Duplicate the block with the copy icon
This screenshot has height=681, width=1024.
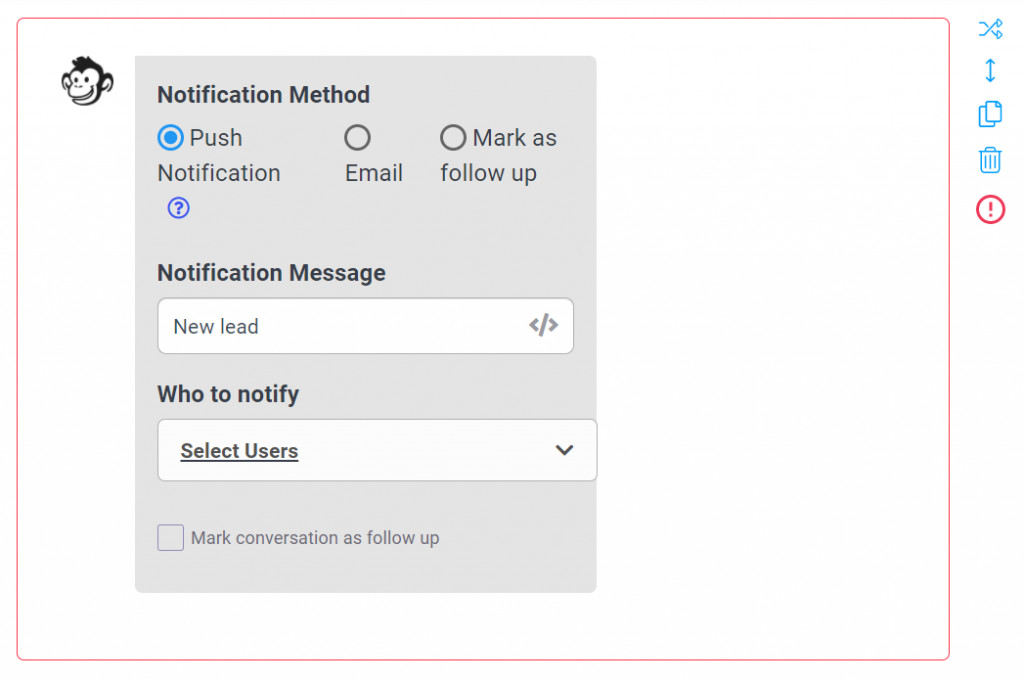click(x=990, y=114)
